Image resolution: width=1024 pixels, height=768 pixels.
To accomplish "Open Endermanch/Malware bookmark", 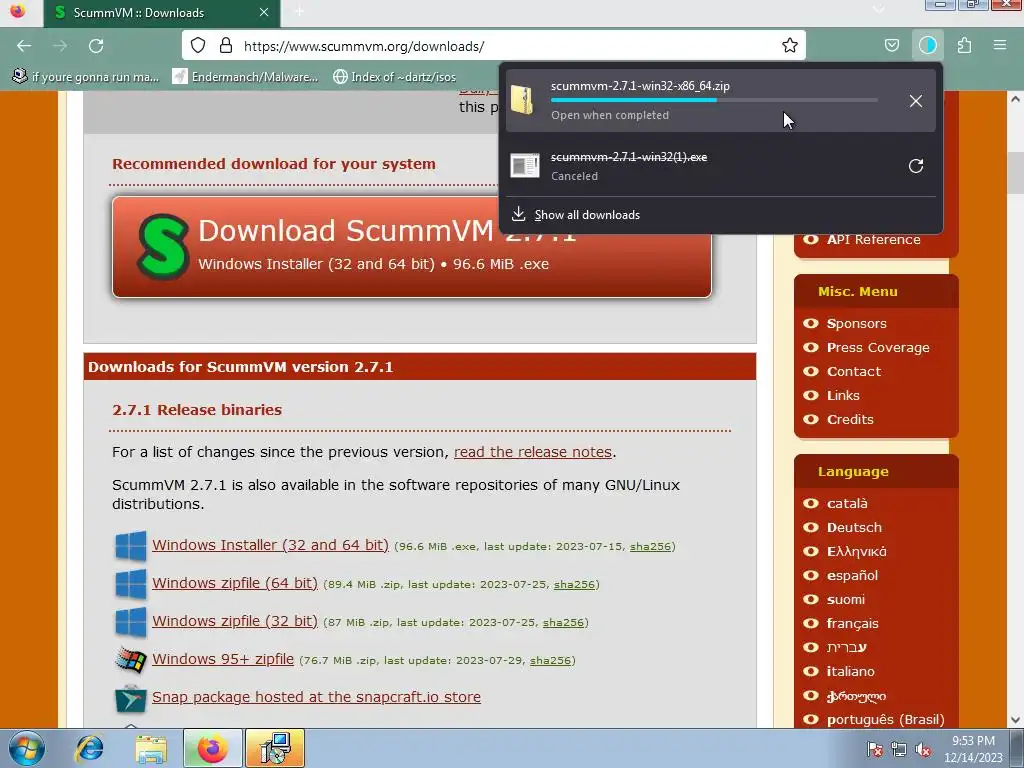I will point(245,77).
